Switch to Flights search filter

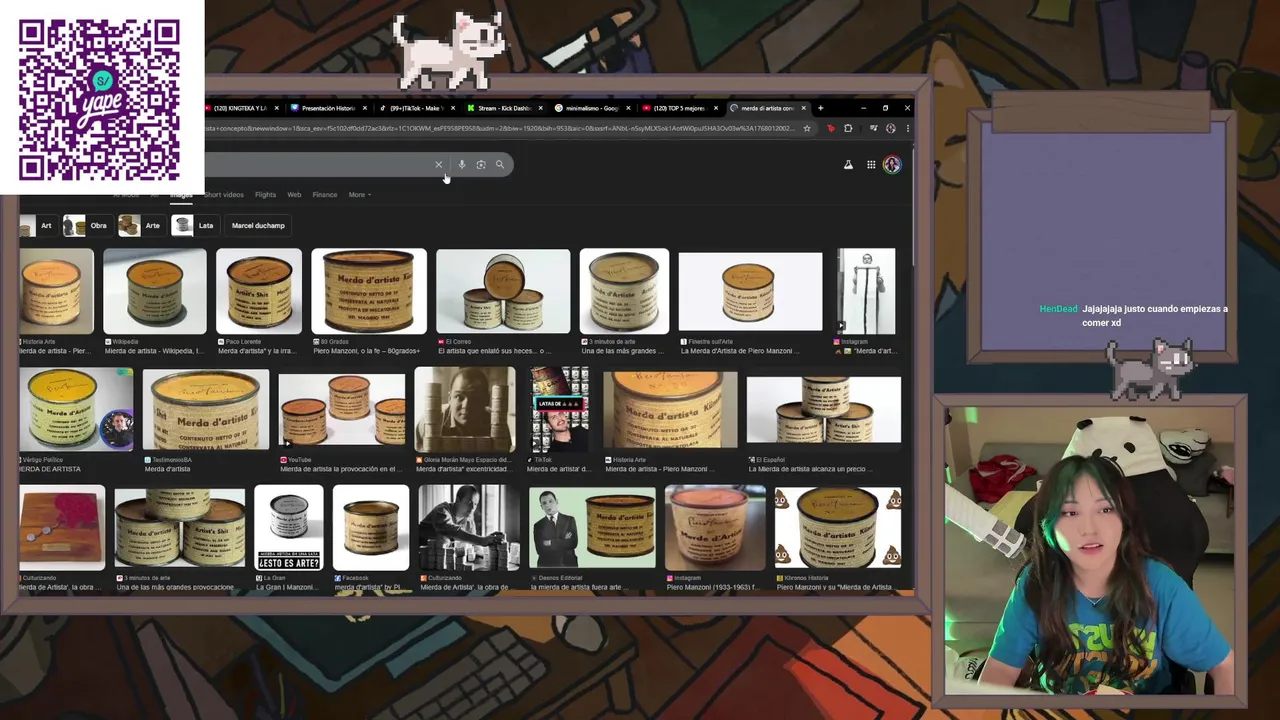coord(265,195)
